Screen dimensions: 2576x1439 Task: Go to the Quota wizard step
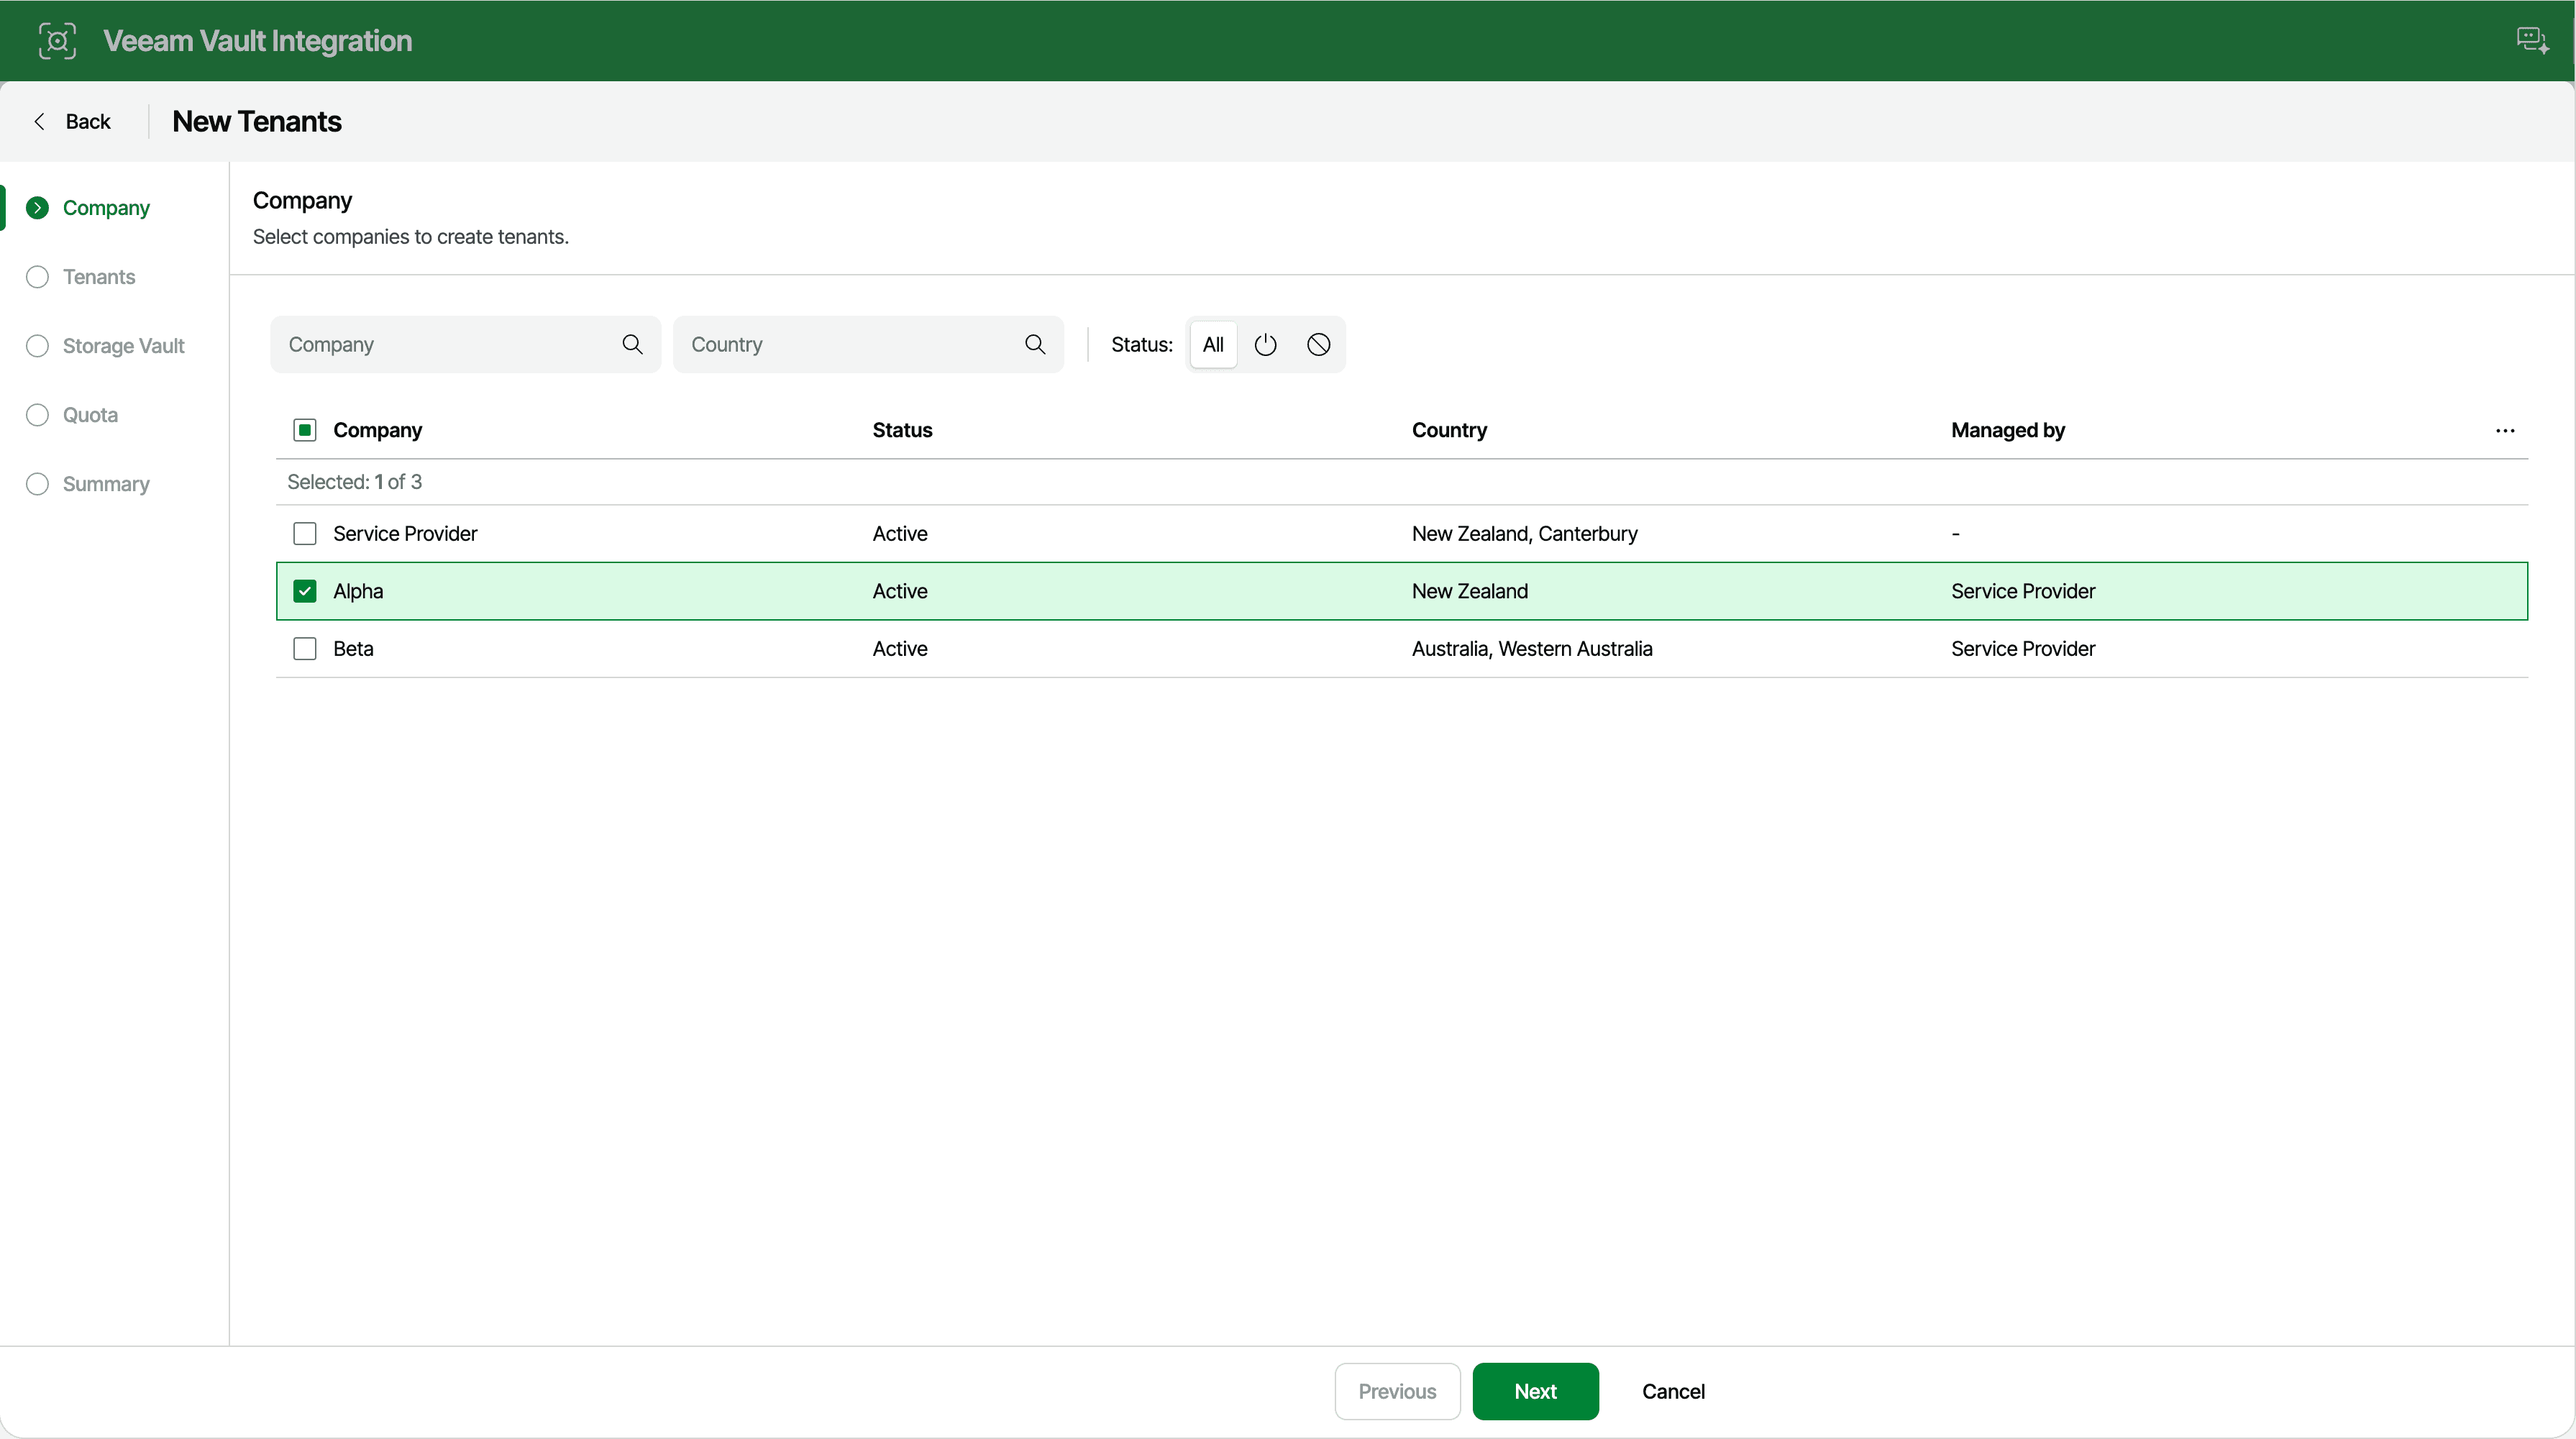point(90,415)
